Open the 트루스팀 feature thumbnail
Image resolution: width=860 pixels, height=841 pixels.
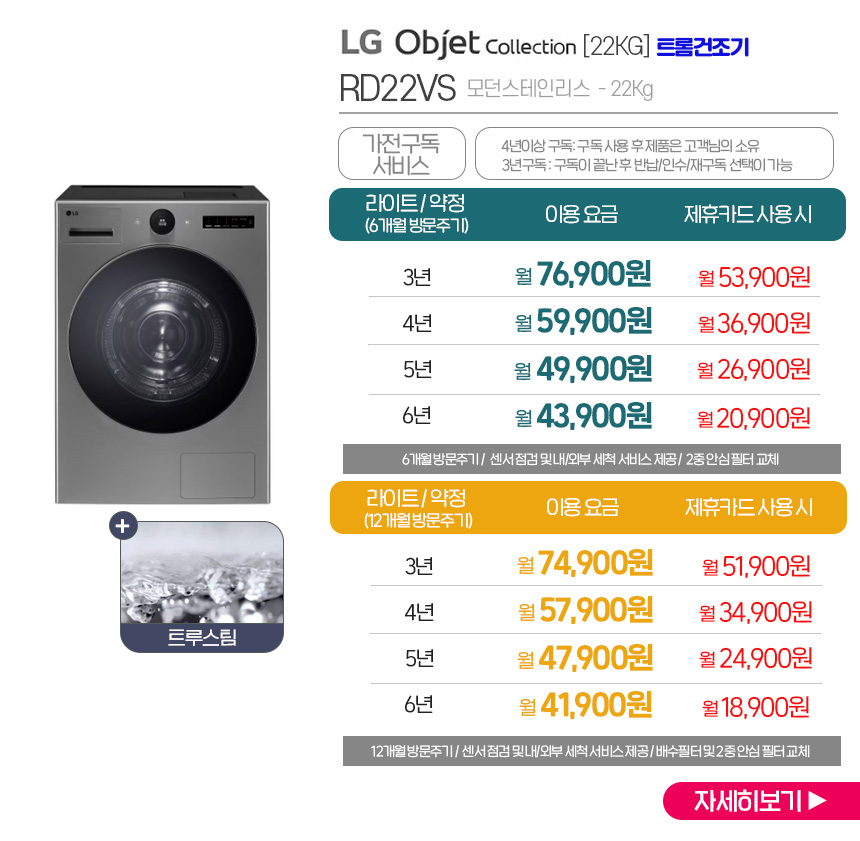(x=202, y=587)
